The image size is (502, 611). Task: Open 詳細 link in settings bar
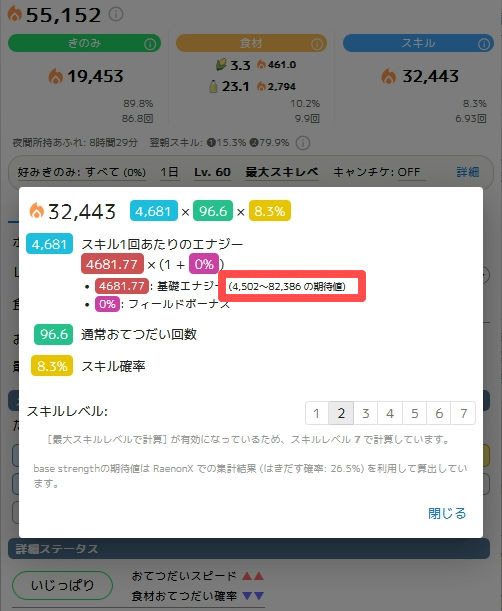pyautogui.click(x=468, y=172)
